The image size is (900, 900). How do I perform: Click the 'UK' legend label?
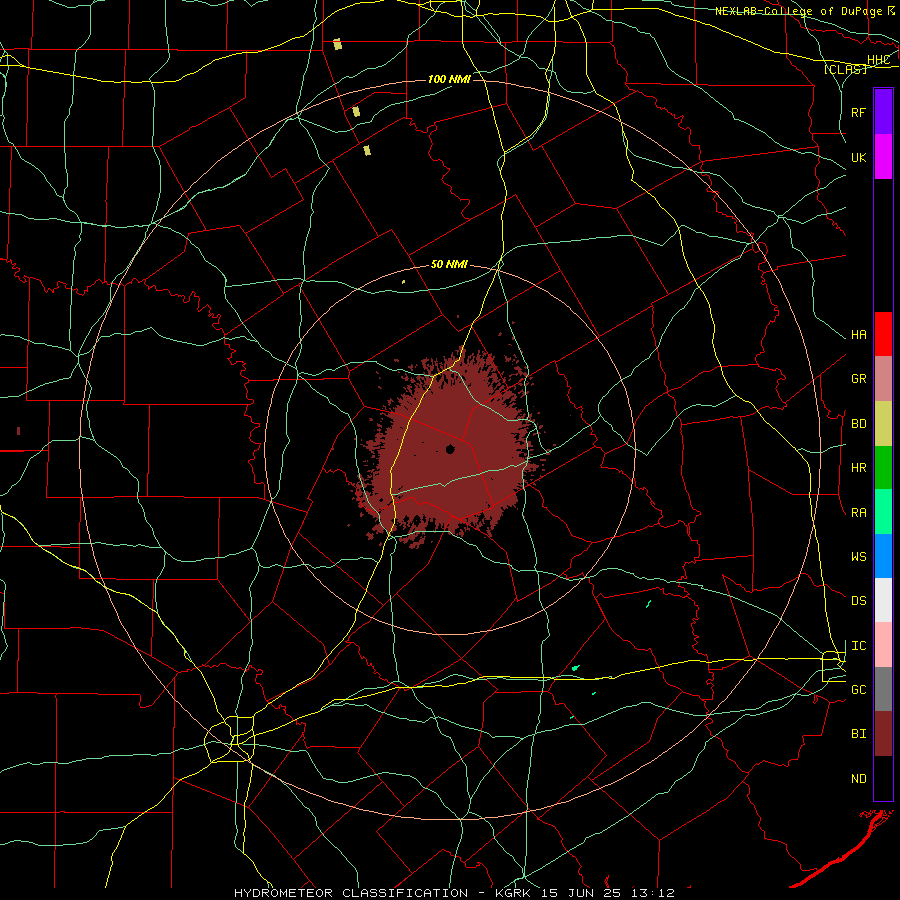(859, 158)
